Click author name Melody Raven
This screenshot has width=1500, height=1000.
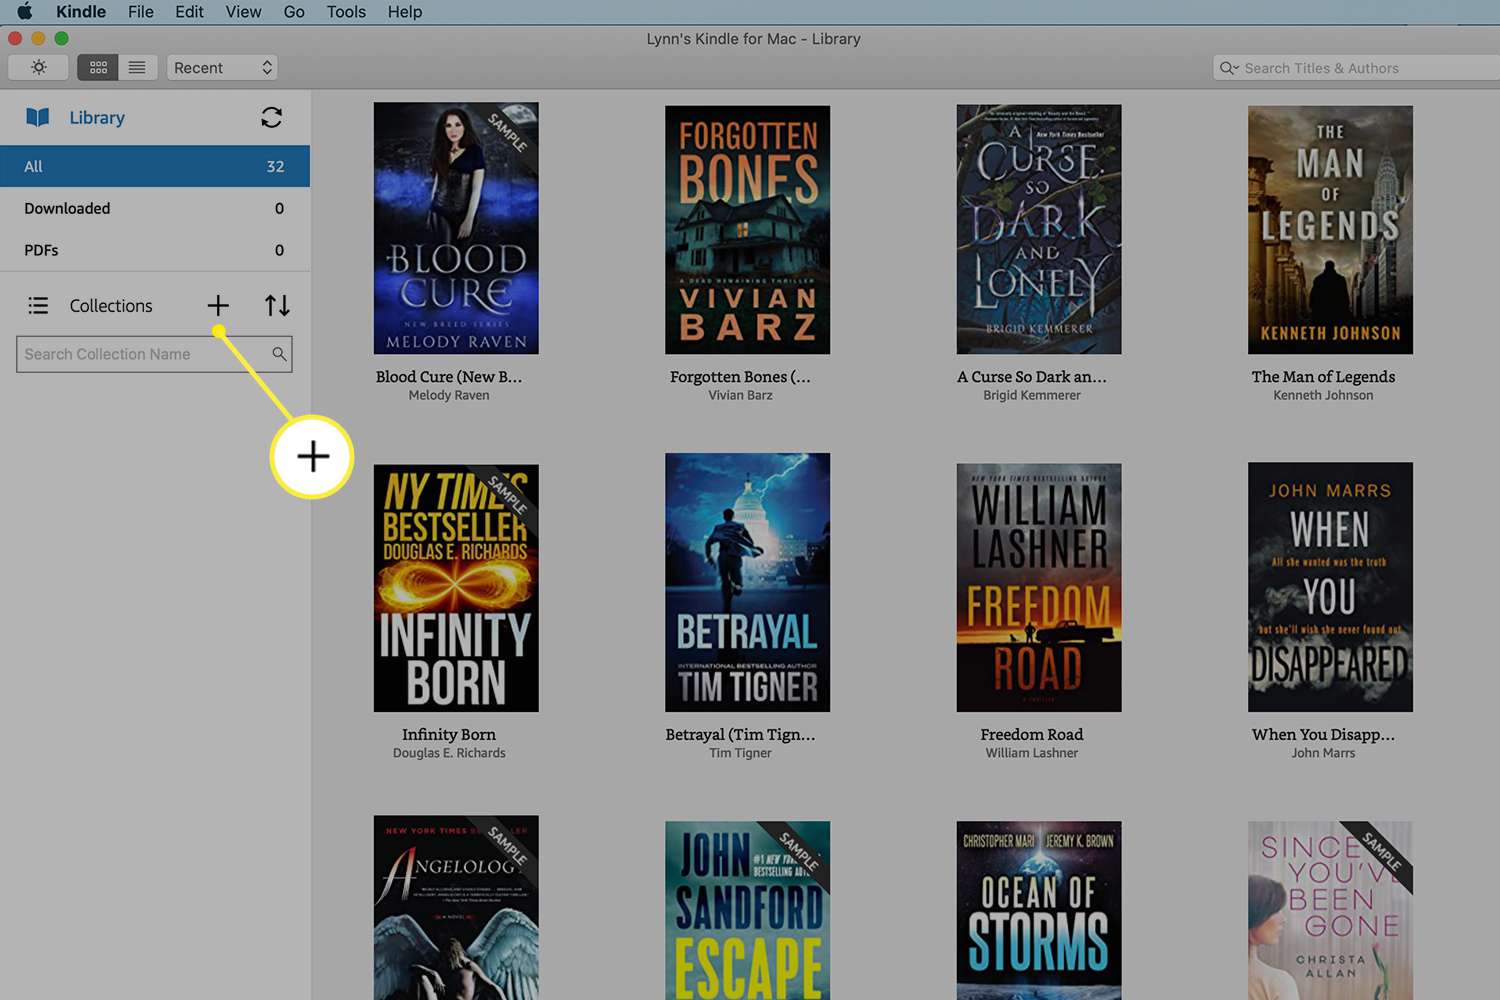coord(449,396)
